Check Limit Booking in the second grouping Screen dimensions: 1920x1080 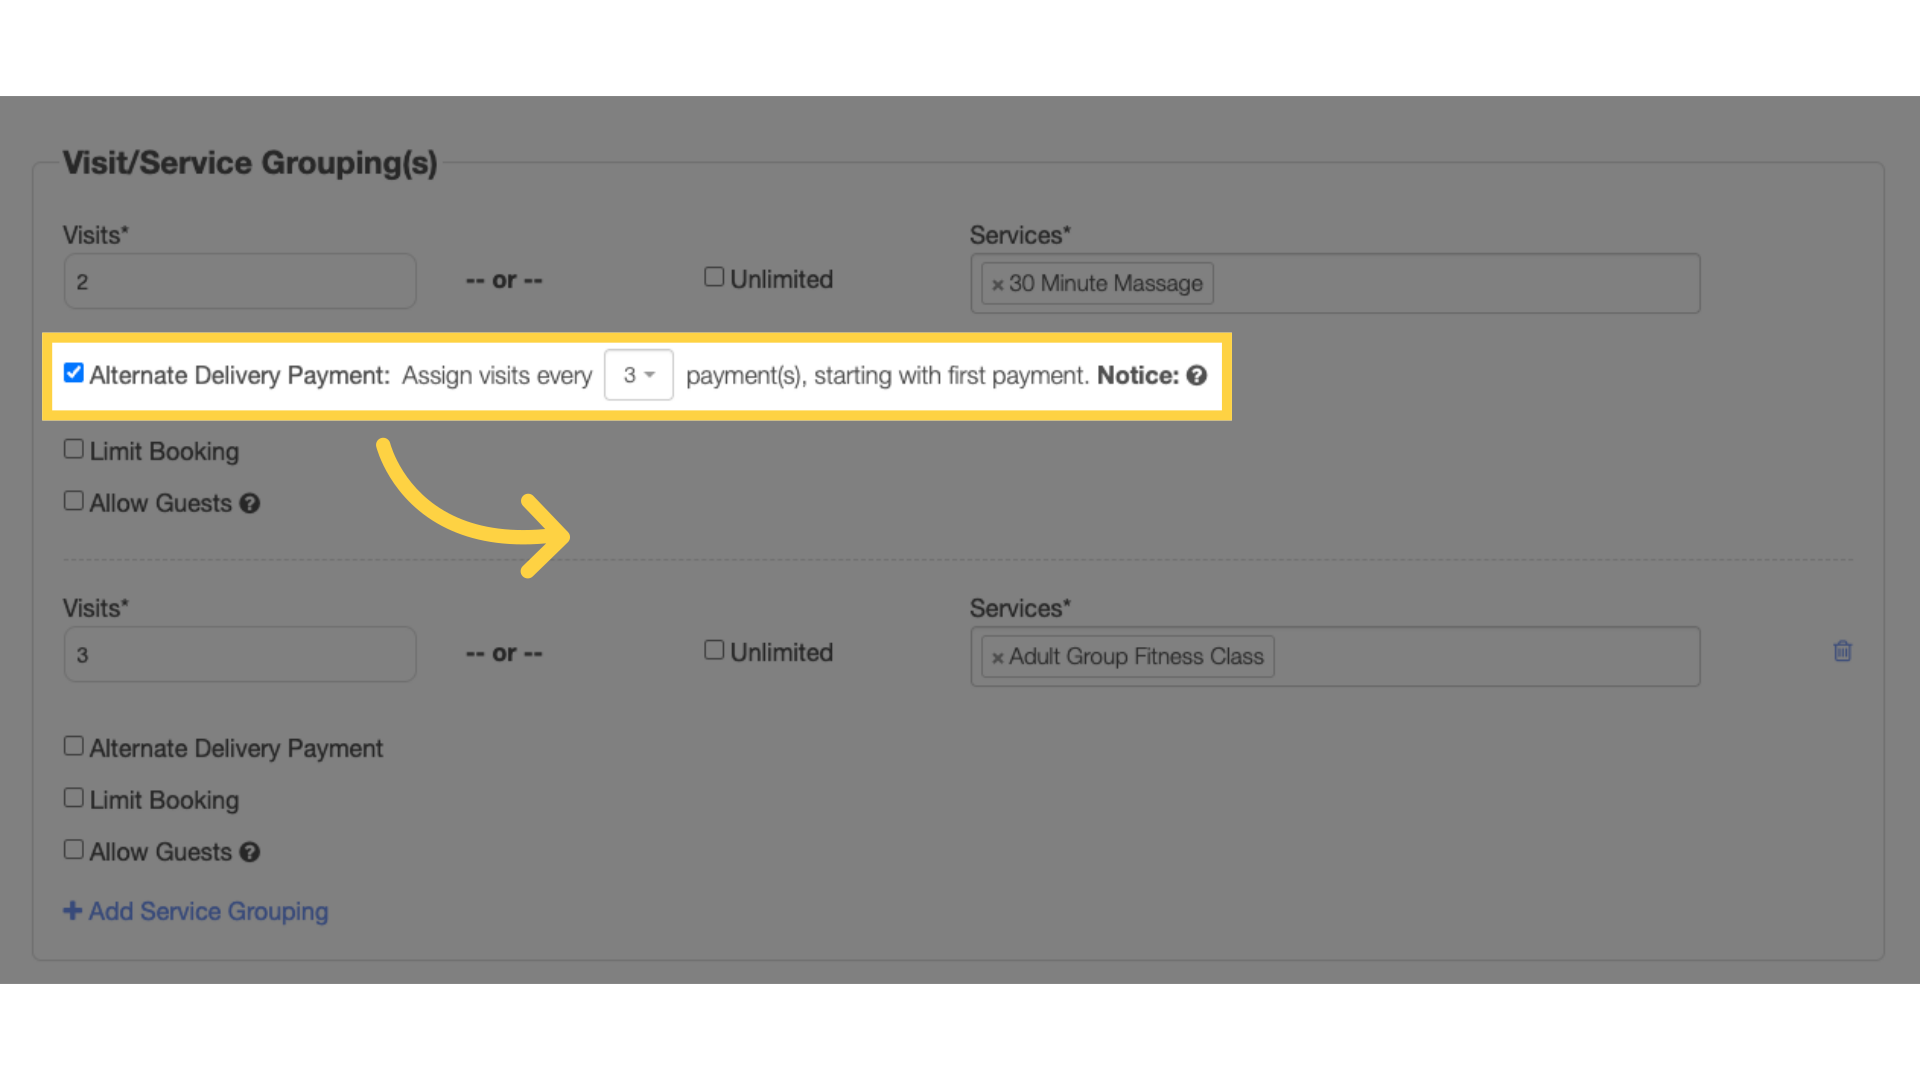tap(73, 798)
